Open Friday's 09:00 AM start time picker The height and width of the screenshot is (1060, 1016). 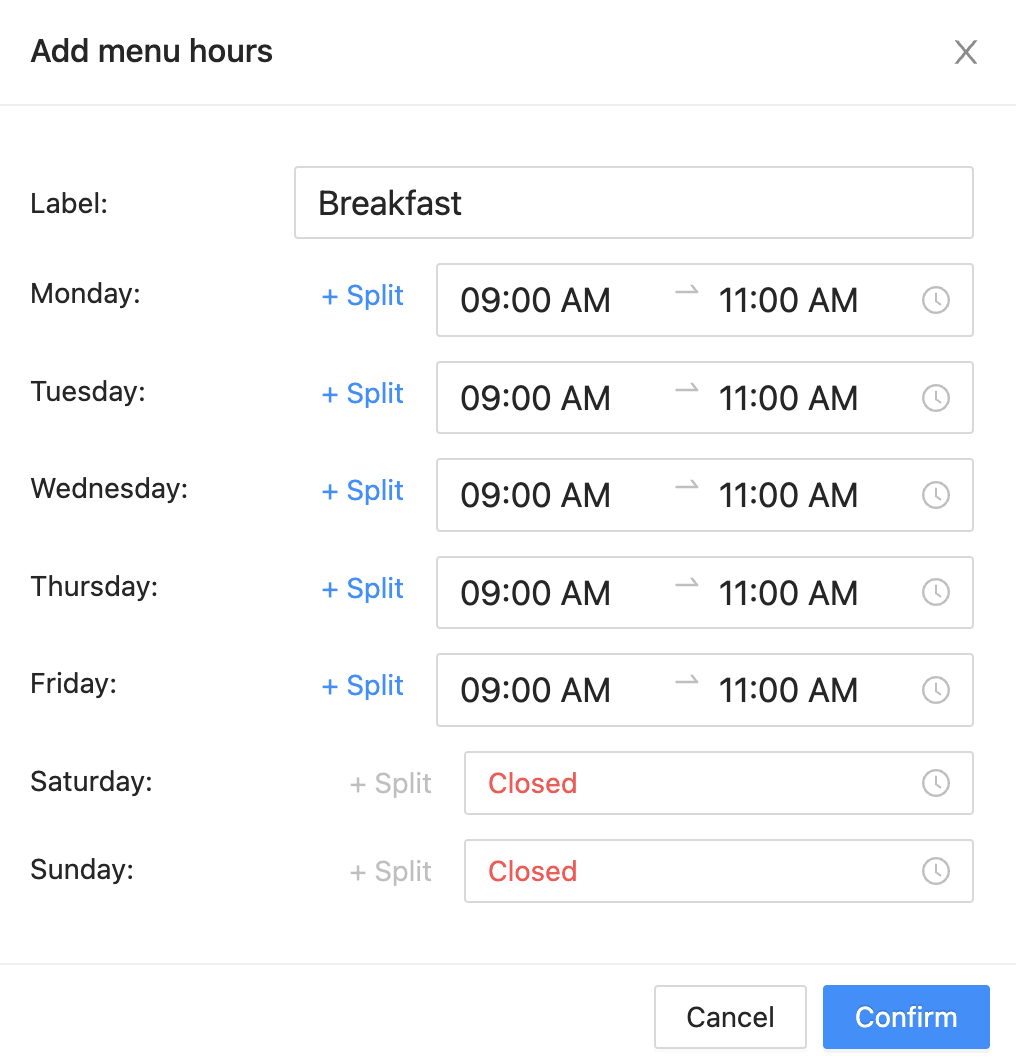pos(535,690)
